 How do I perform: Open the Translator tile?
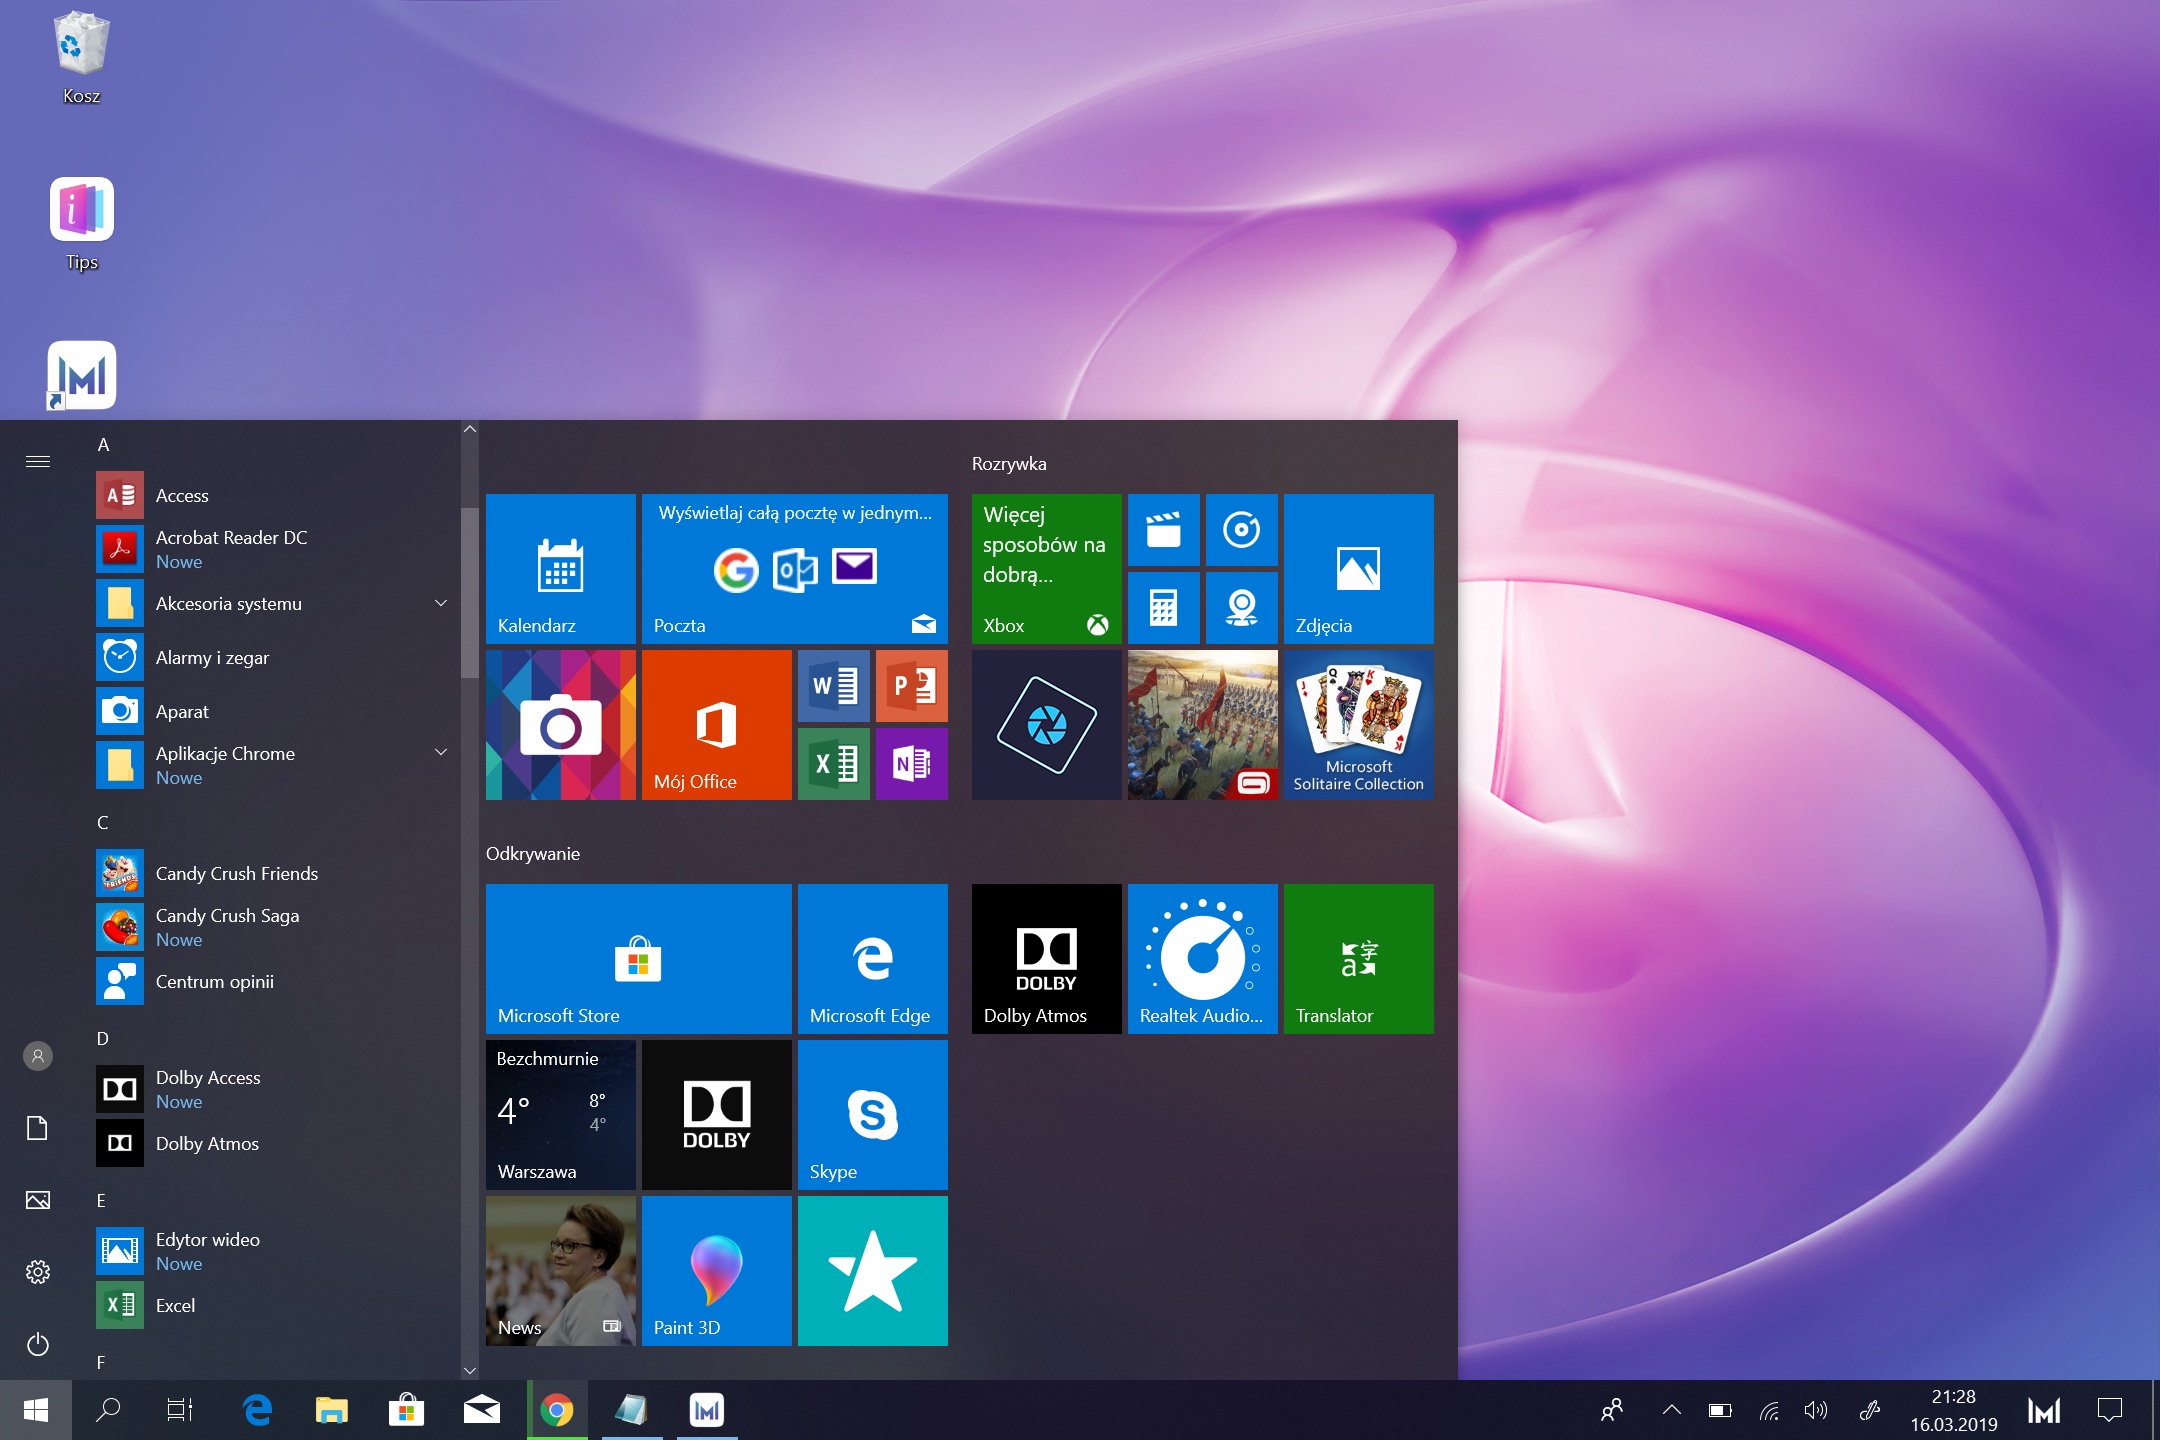(x=1359, y=959)
